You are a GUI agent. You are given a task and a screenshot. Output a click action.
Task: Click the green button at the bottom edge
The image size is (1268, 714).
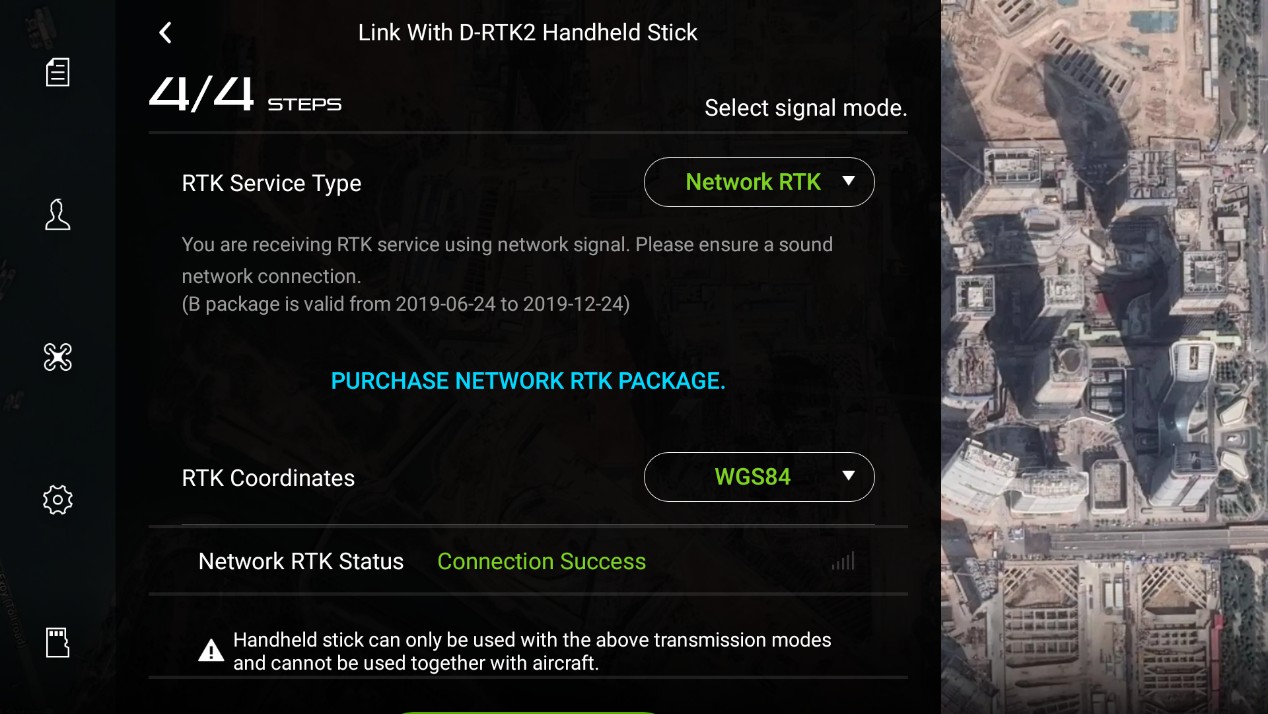[528, 711]
